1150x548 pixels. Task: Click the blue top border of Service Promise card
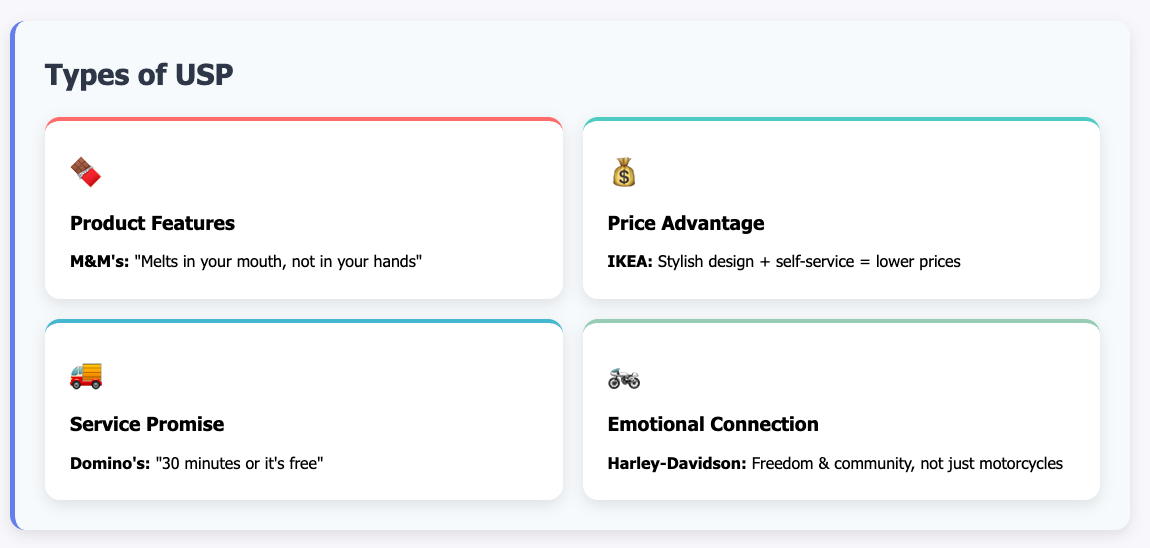click(304, 321)
